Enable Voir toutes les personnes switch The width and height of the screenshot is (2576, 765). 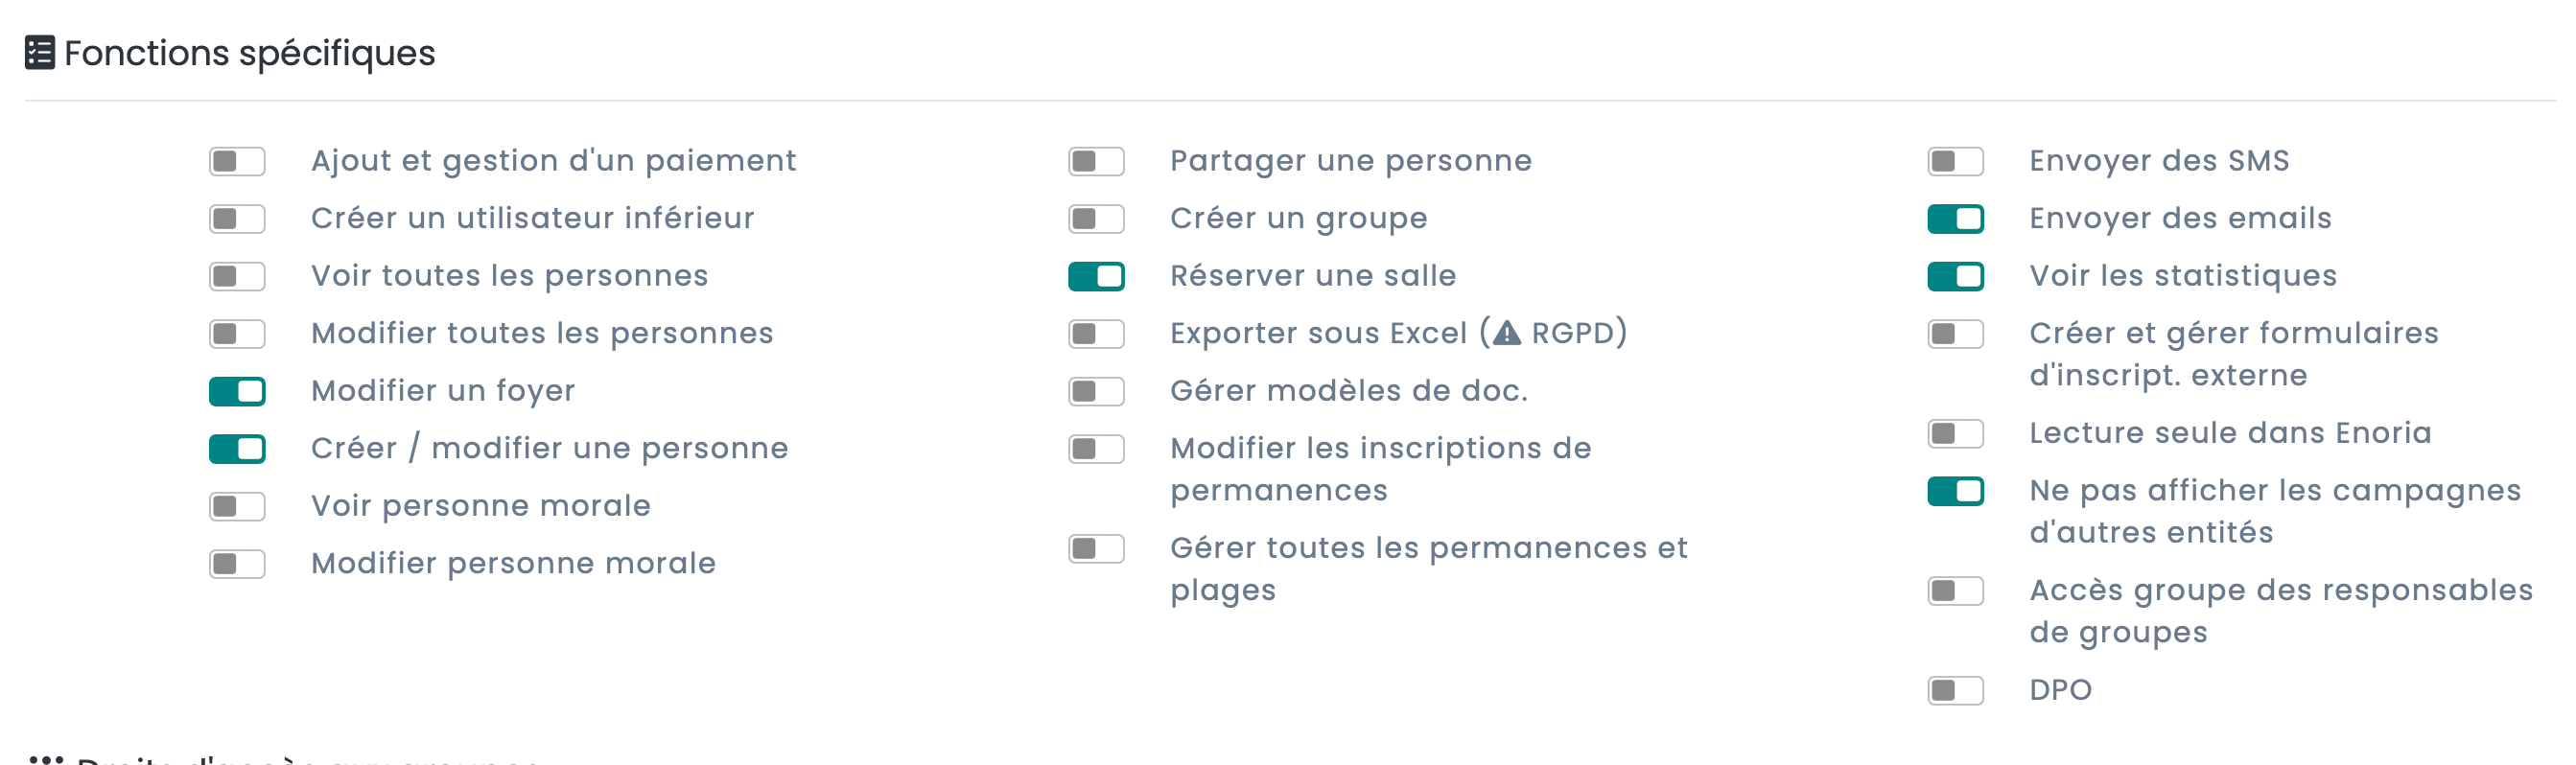pyautogui.click(x=237, y=276)
